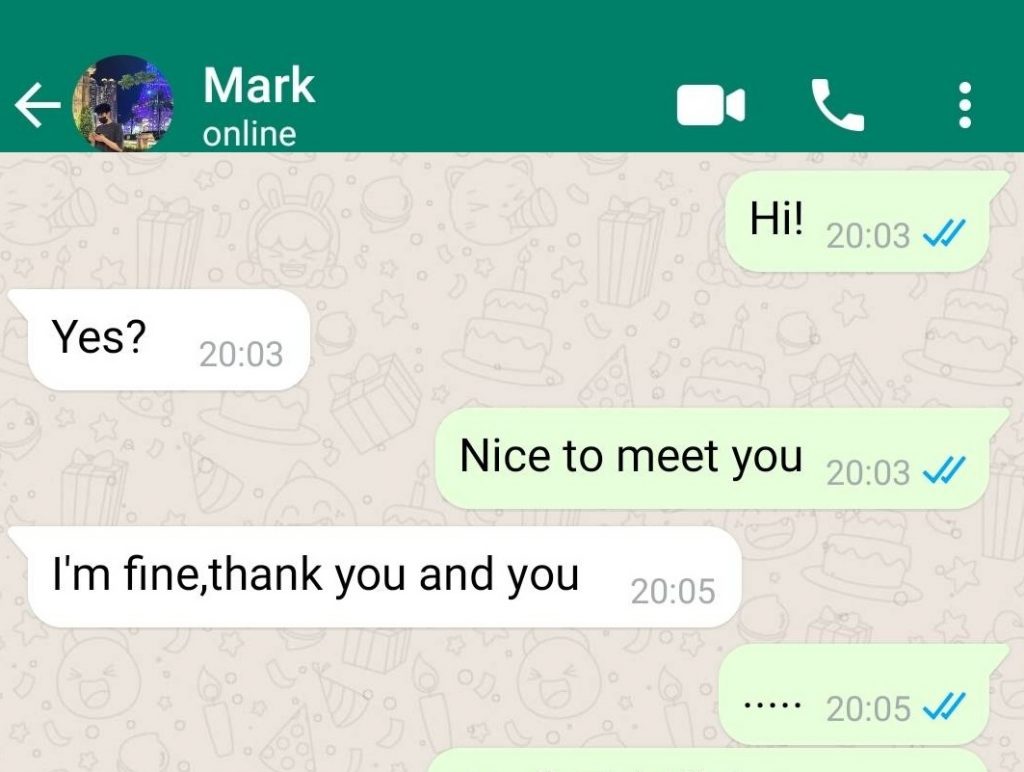The width and height of the screenshot is (1024, 772).
Task: Tap the online status text
Action: pyautogui.click(x=249, y=135)
